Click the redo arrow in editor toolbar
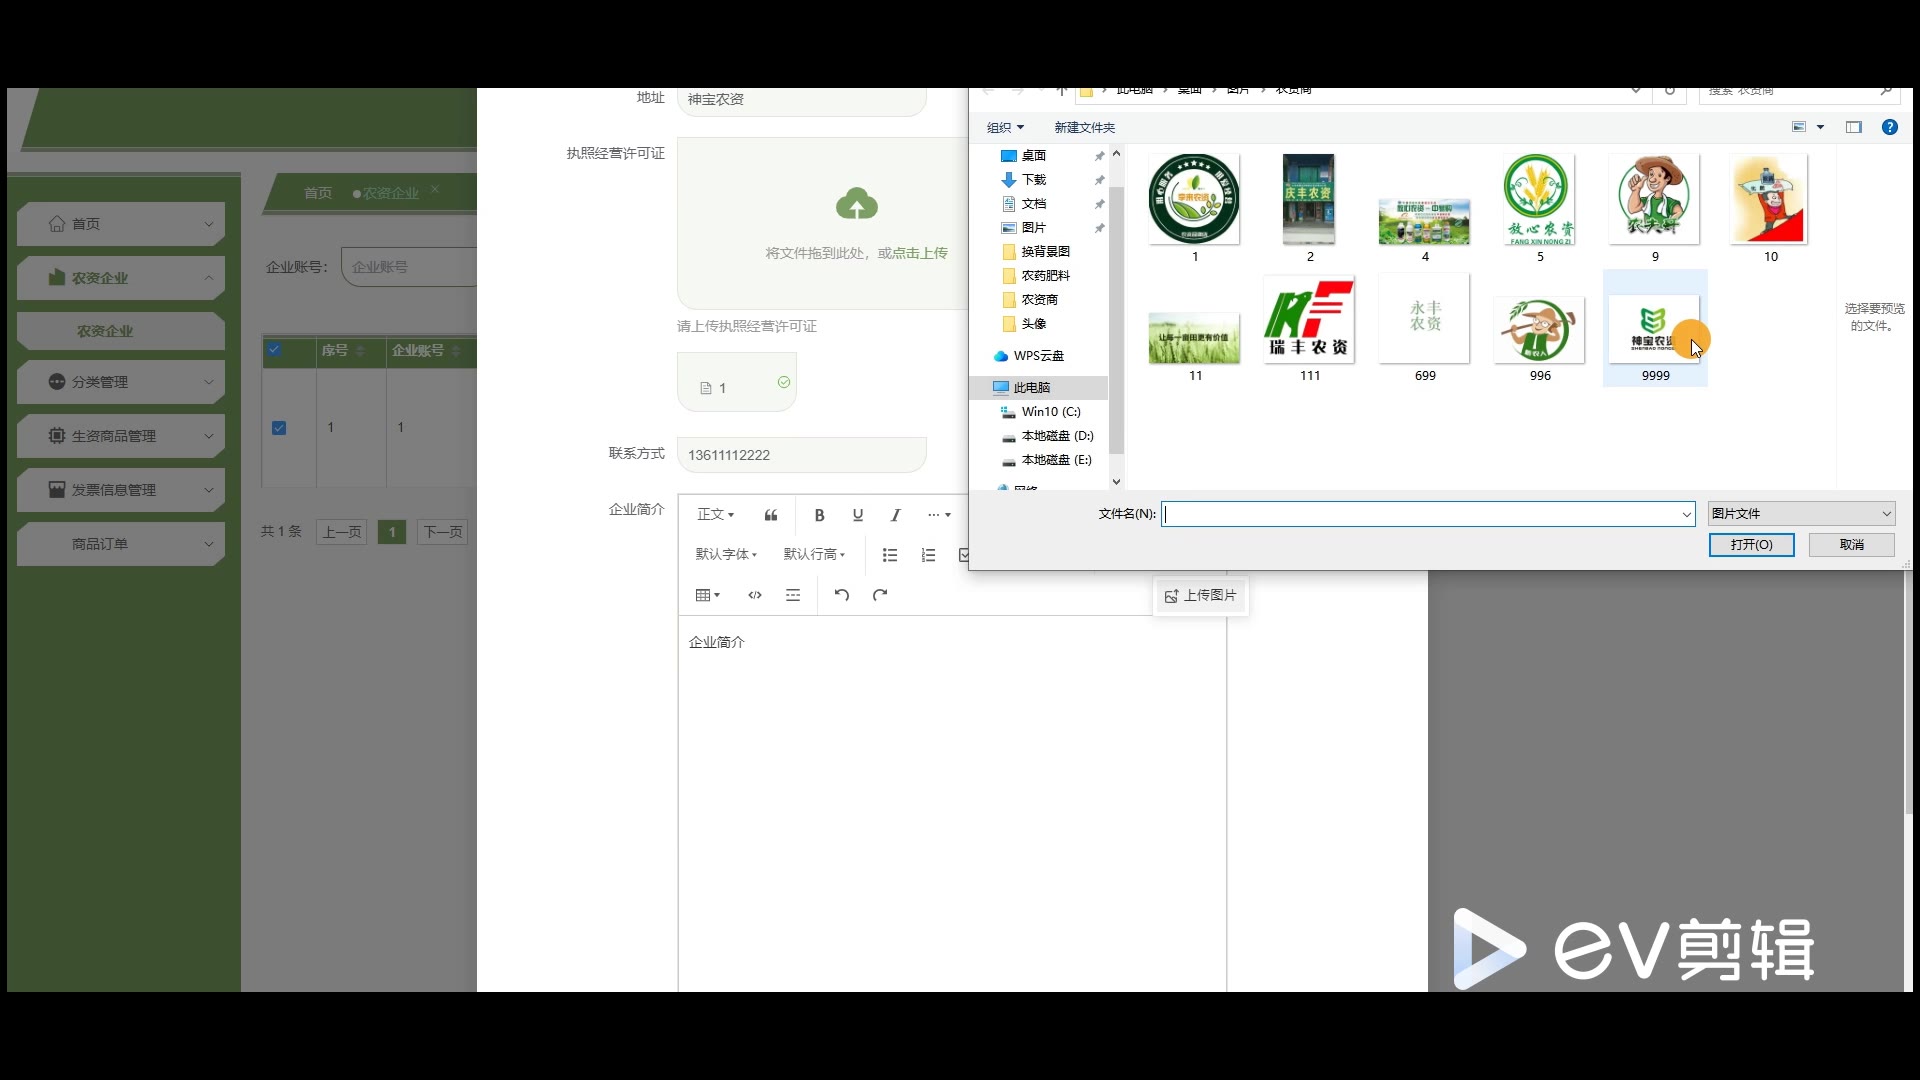 tap(880, 595)
